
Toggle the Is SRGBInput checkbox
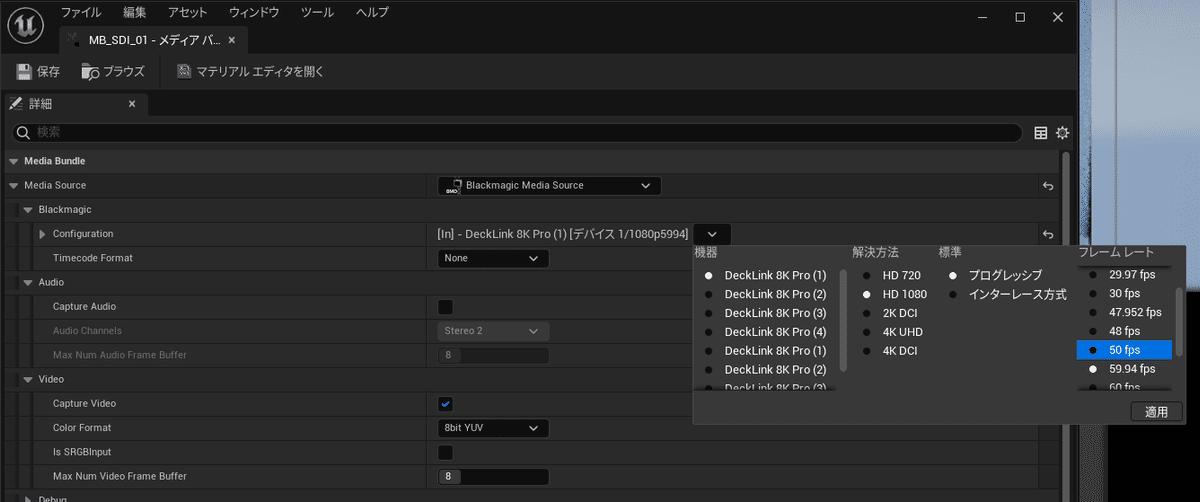point(445,452)
